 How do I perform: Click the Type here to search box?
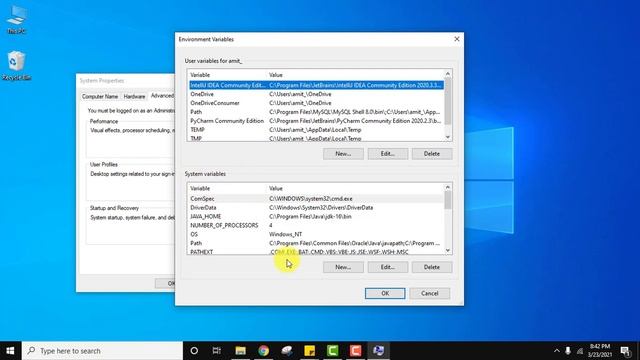pos(102,351)
